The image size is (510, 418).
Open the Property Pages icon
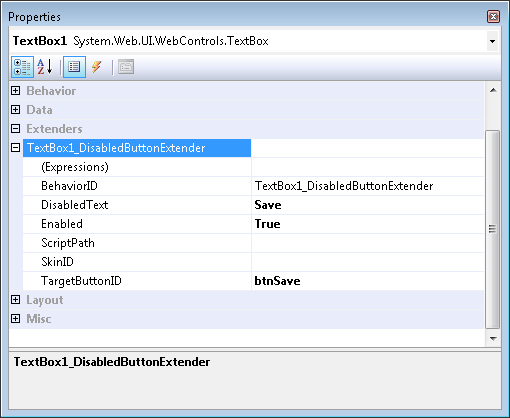126,67
